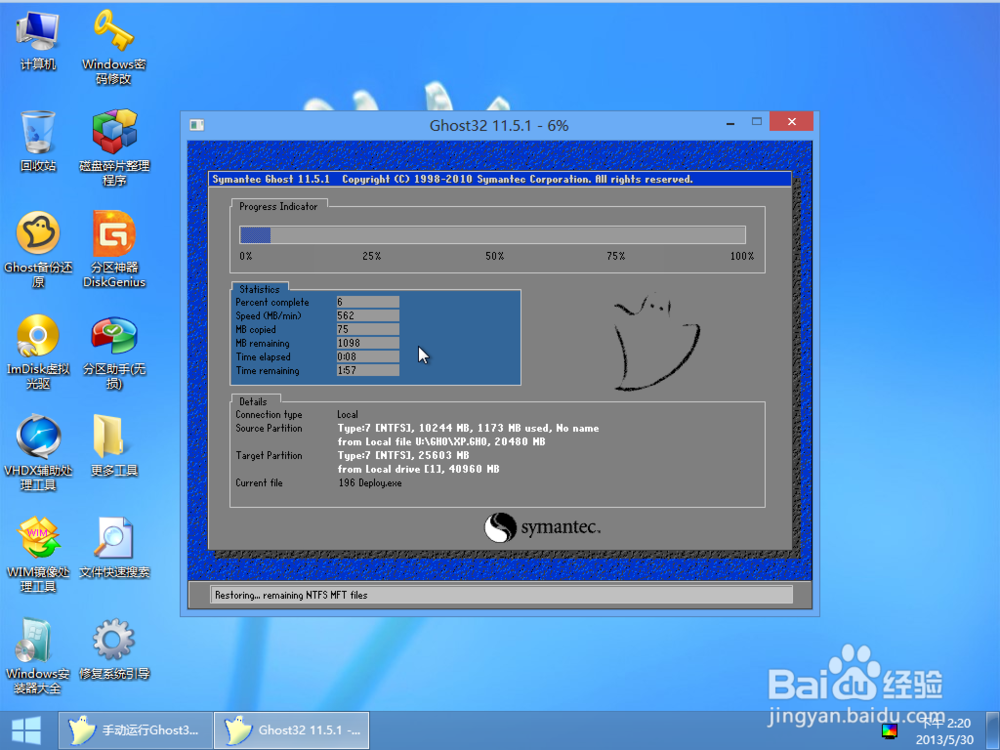Launch WIM镜像处理工具 desktop icon
The image size is (1000, 750).
[38, 554]
